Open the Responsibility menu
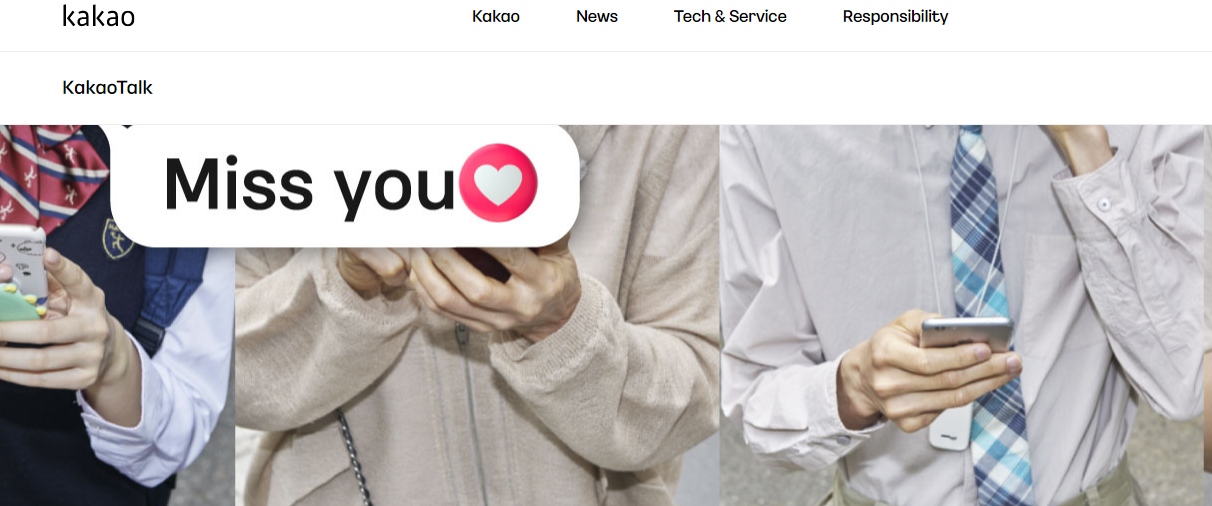 (x=895, y=16)
